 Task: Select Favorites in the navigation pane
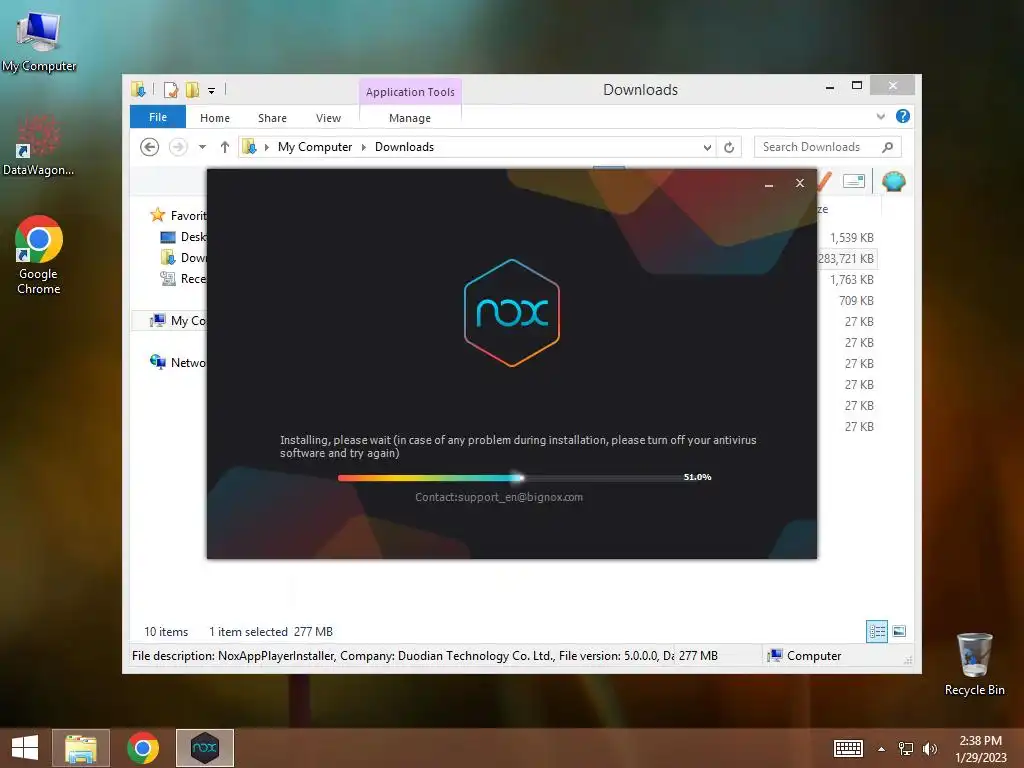[x=178, y=216]
